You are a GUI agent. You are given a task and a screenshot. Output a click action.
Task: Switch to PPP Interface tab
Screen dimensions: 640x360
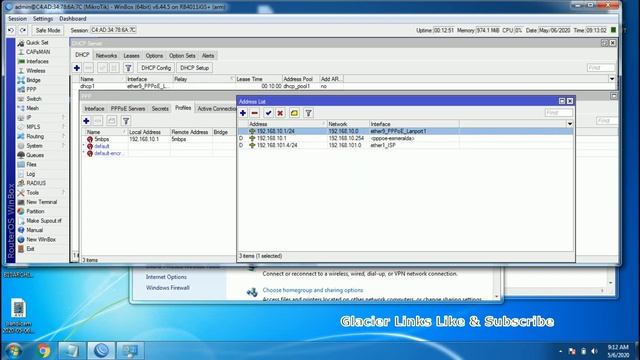coord(94,109)
